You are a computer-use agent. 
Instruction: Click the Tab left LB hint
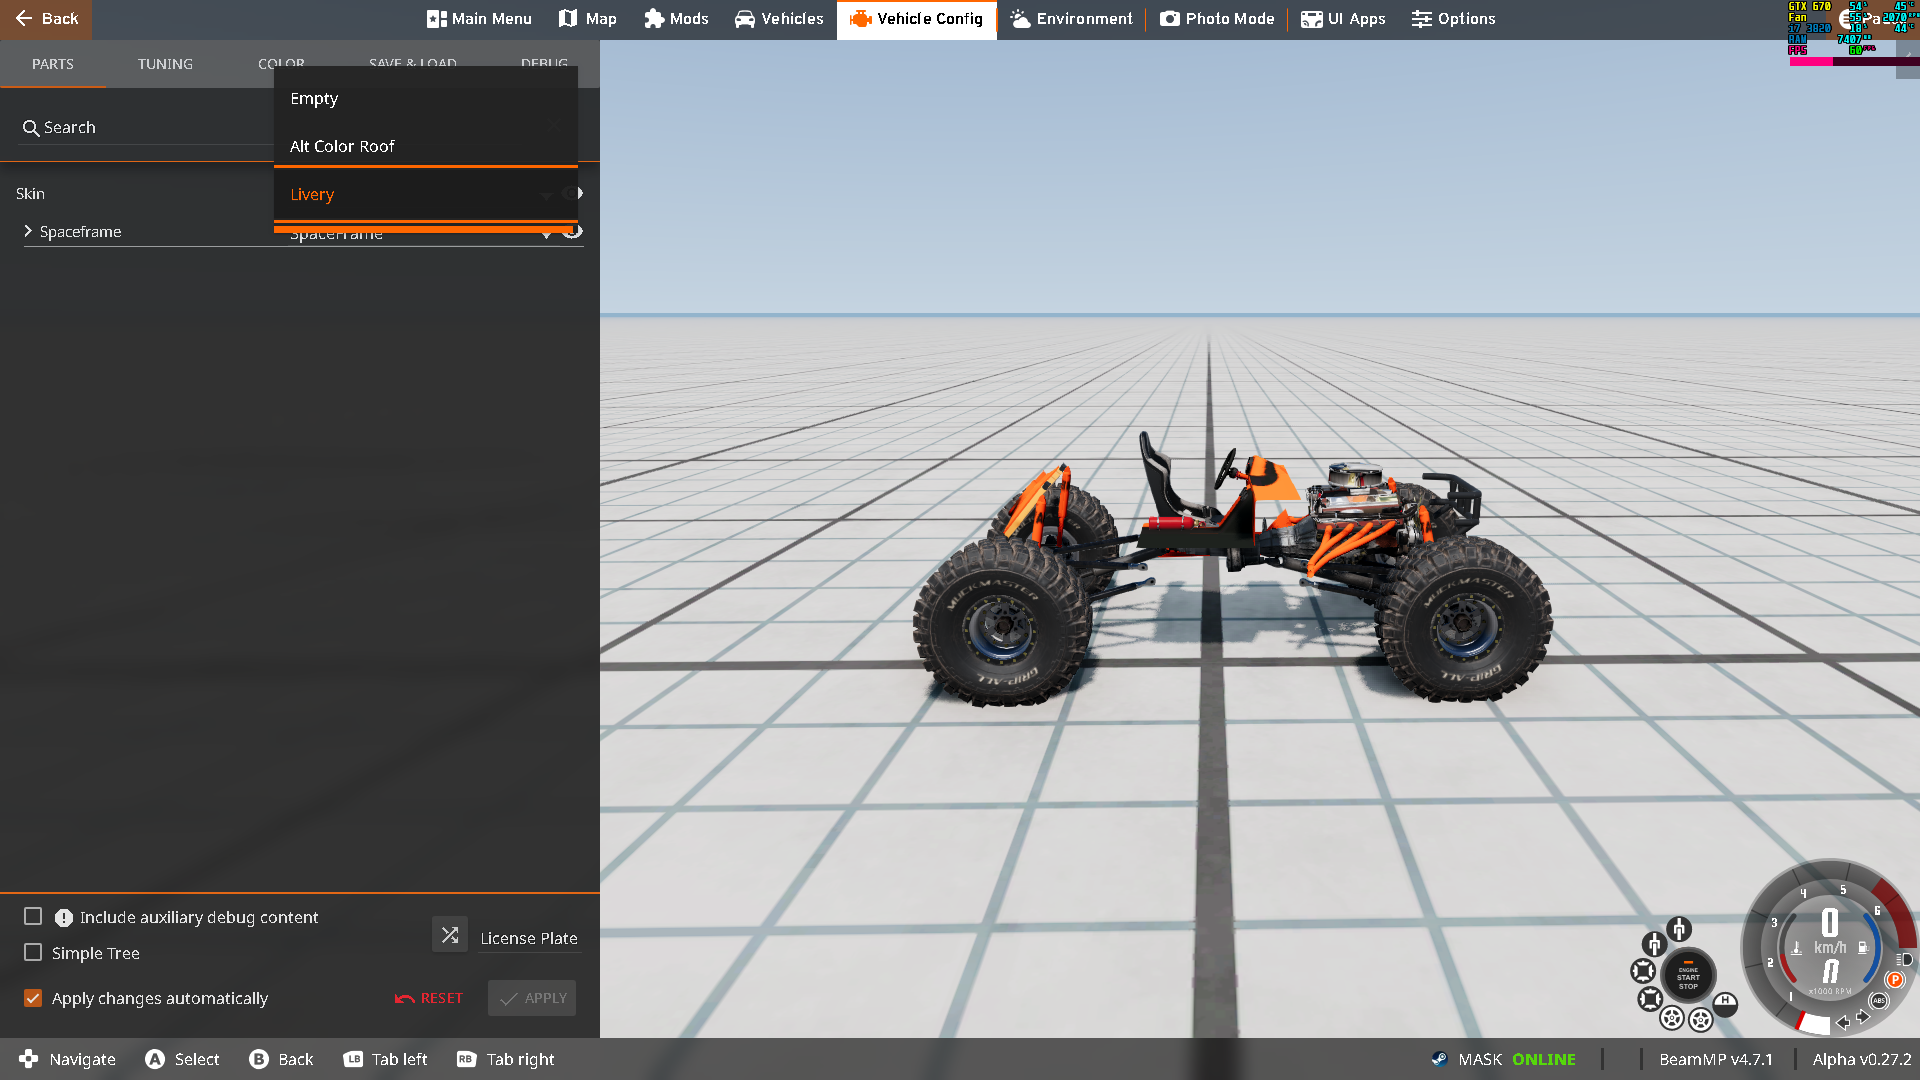pos(385,1059)
